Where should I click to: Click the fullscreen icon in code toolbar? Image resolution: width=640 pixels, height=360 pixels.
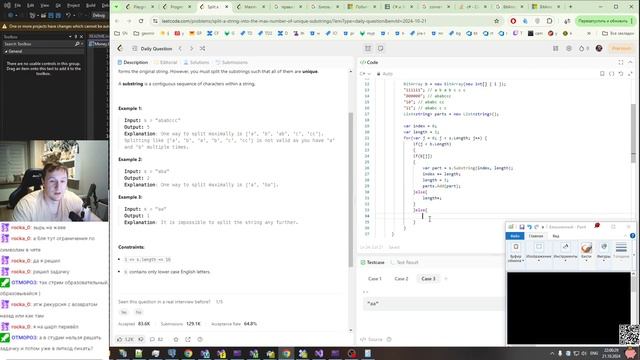(630, 74)
